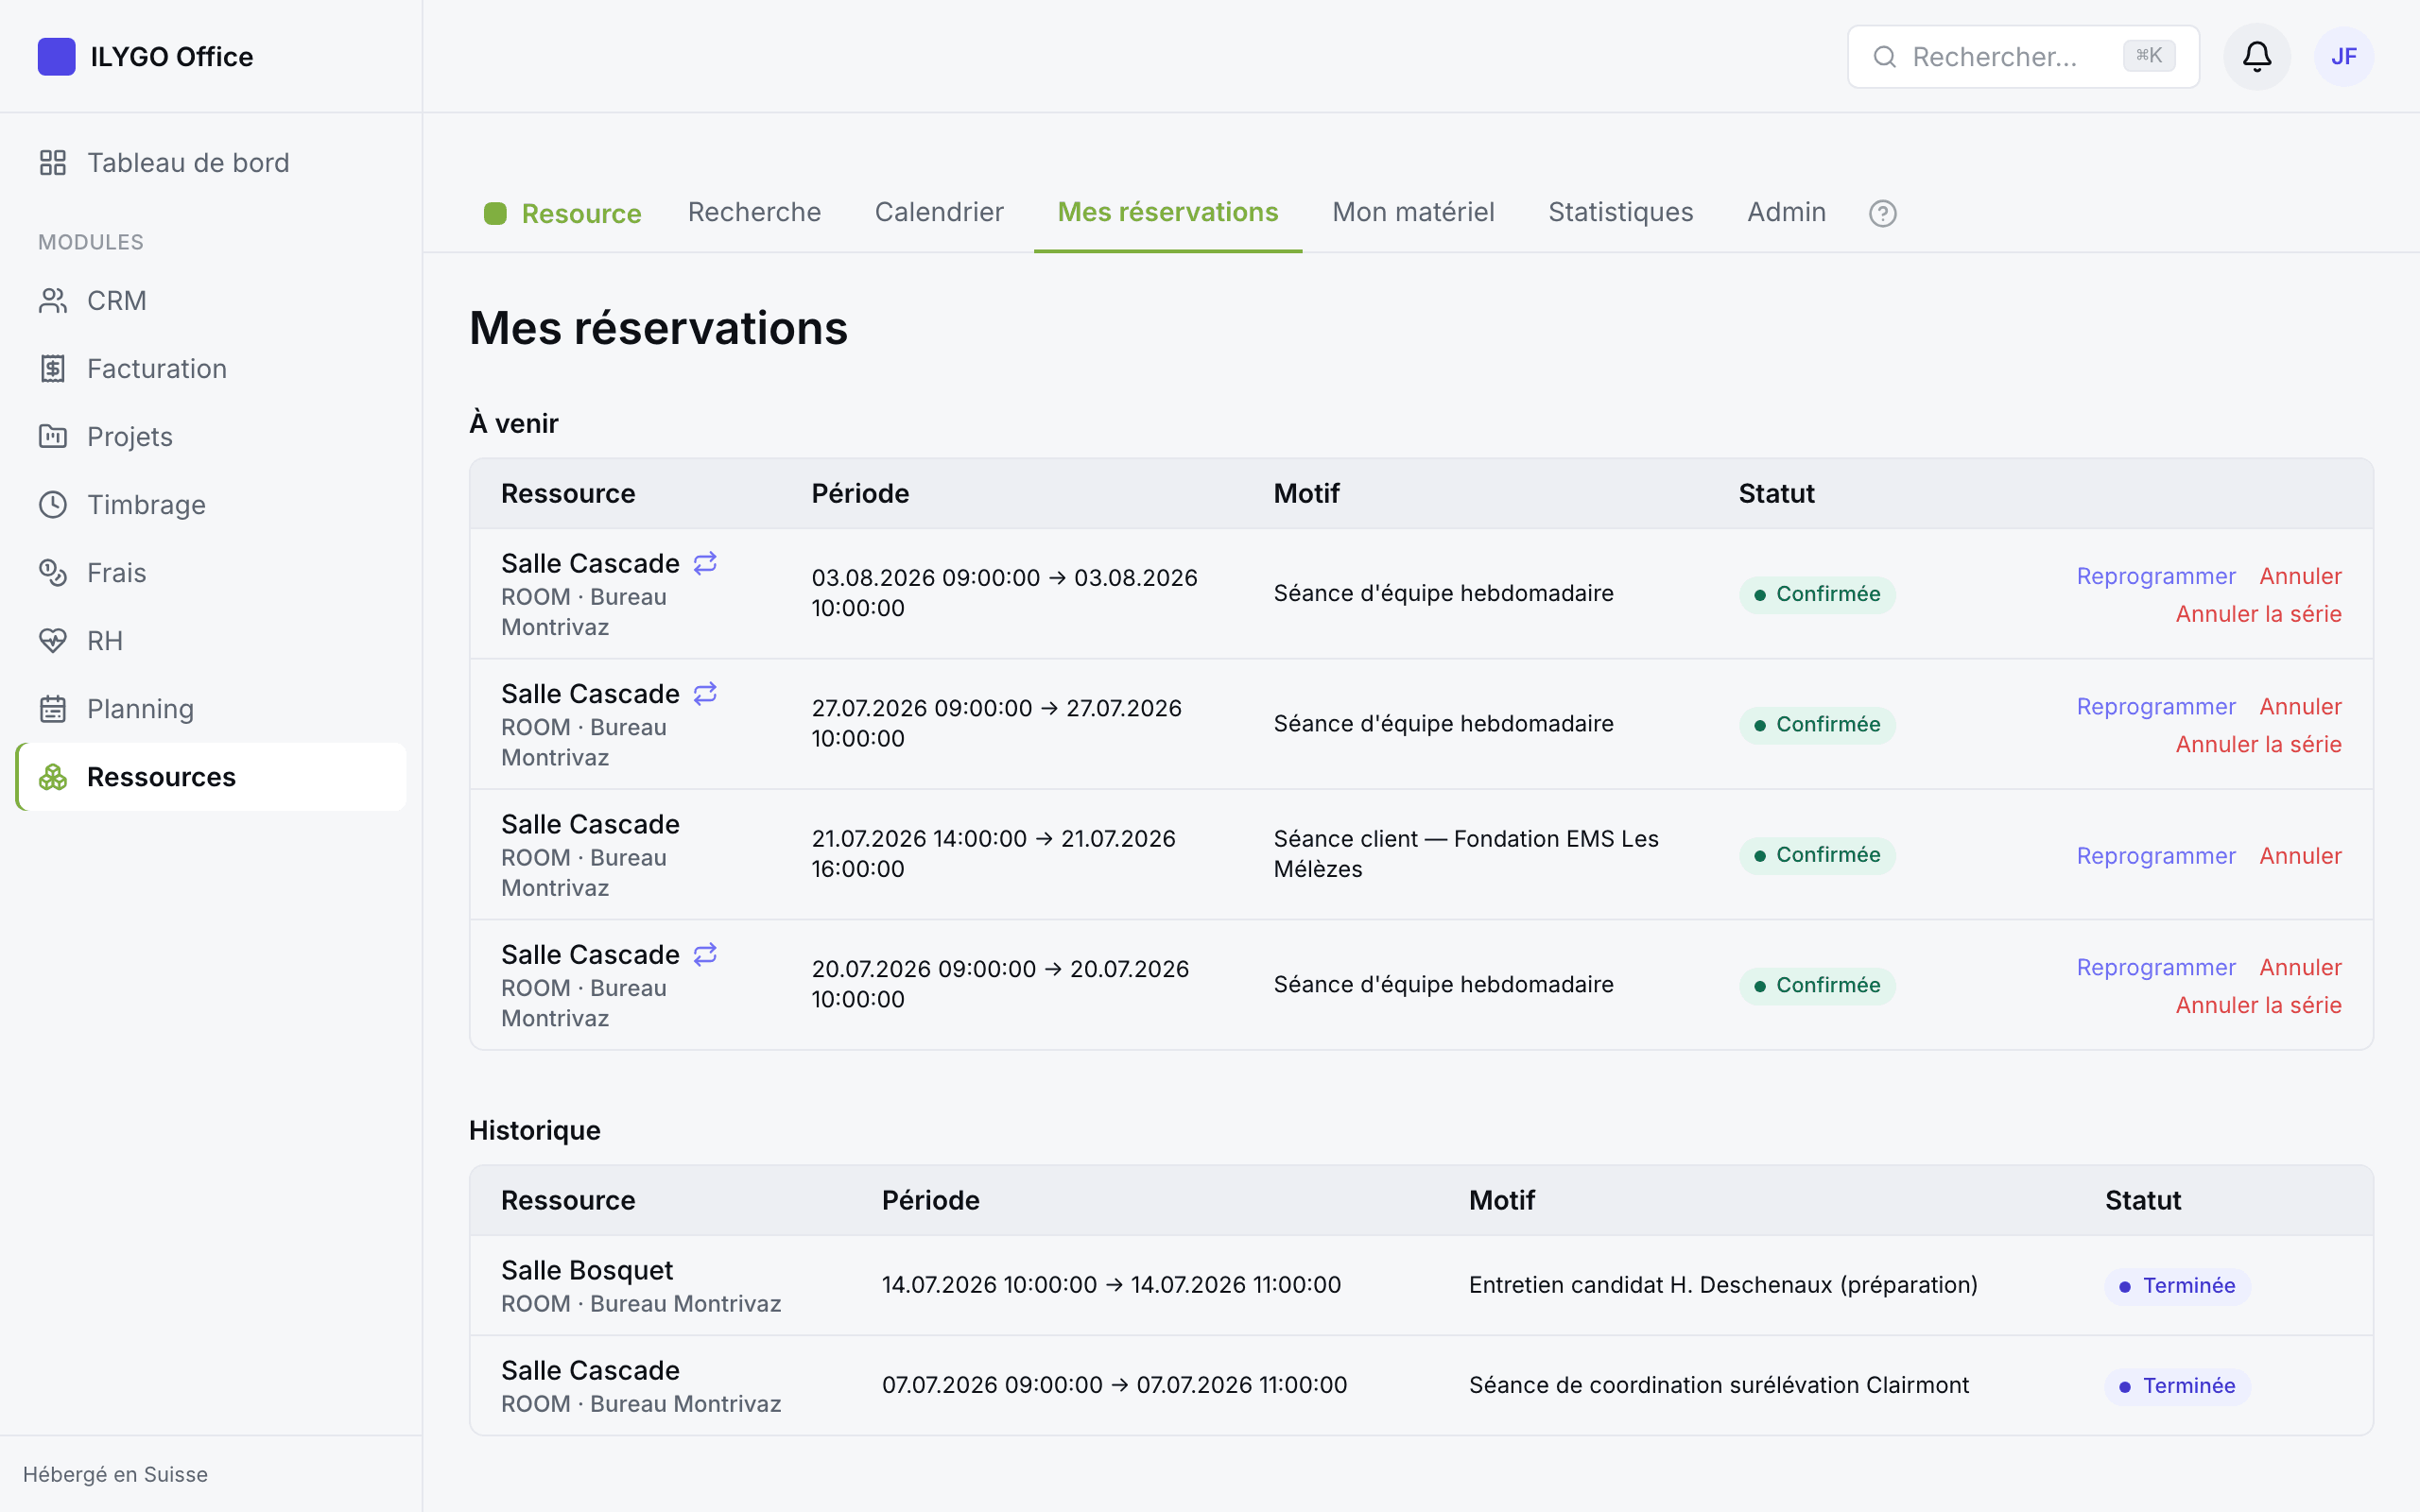Click Salle Bosquet in Historique
Viewport: 2420px width, 1512px height.
point(587,1271)
